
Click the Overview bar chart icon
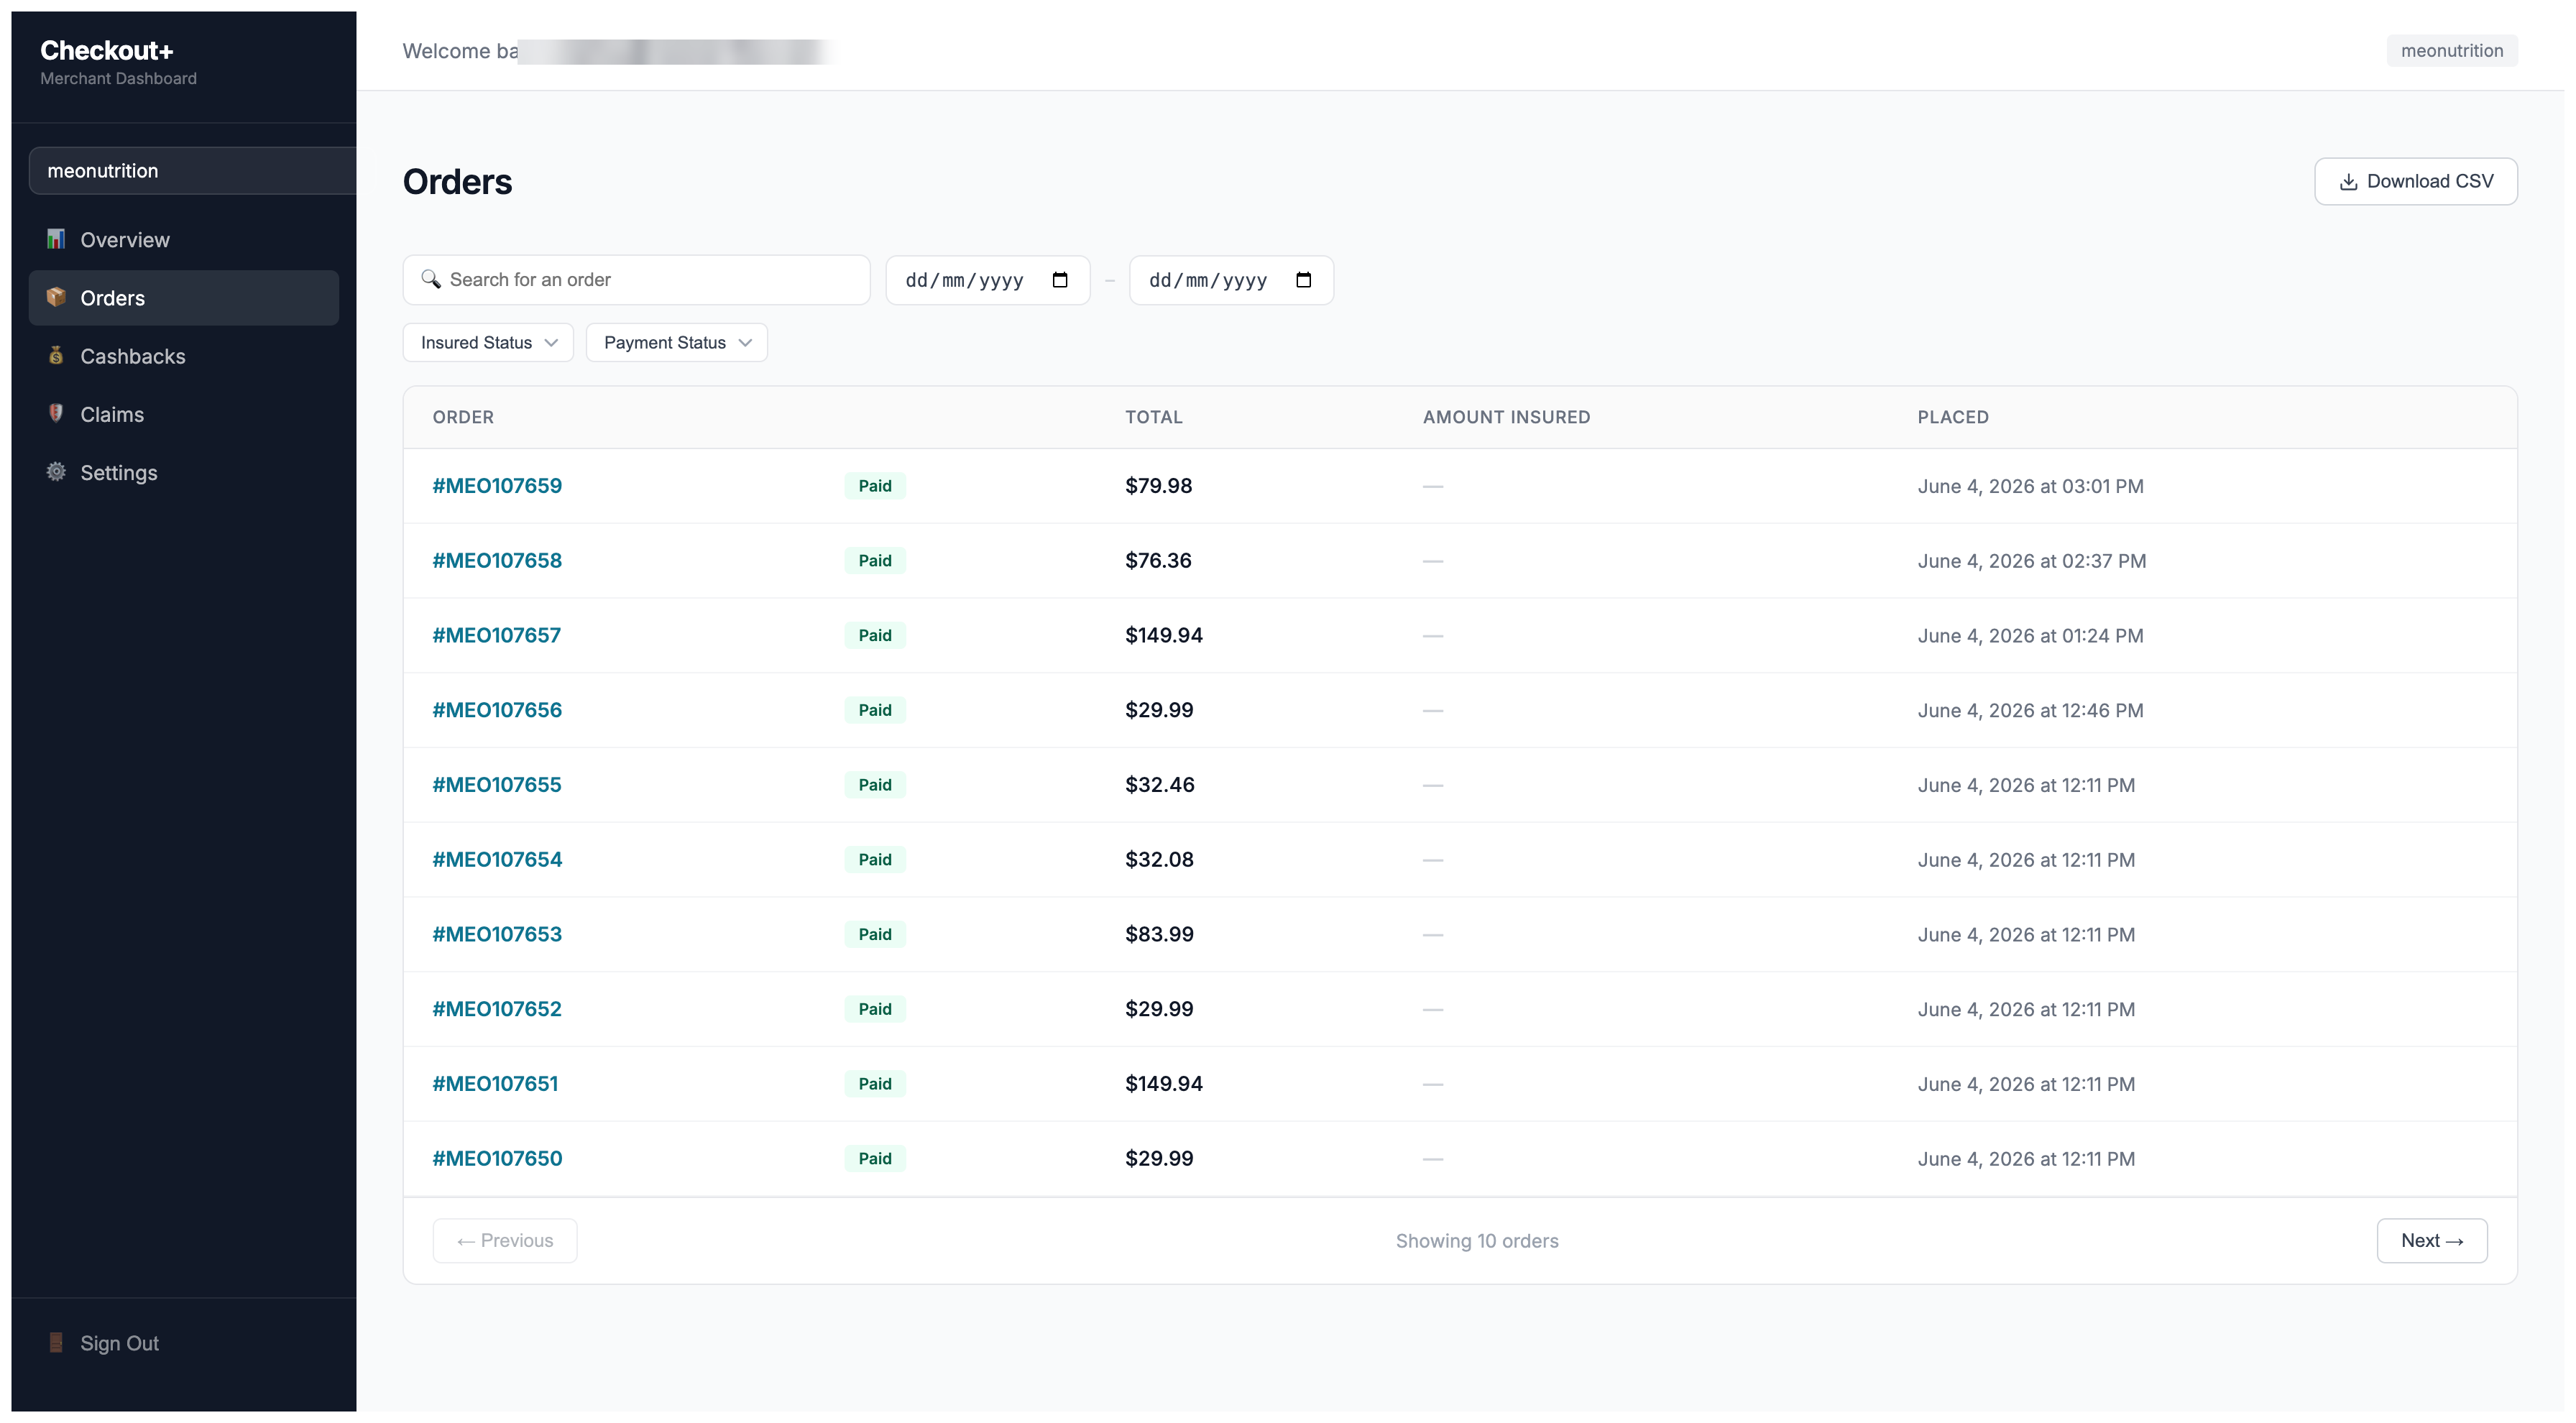[x=56, y=239]
